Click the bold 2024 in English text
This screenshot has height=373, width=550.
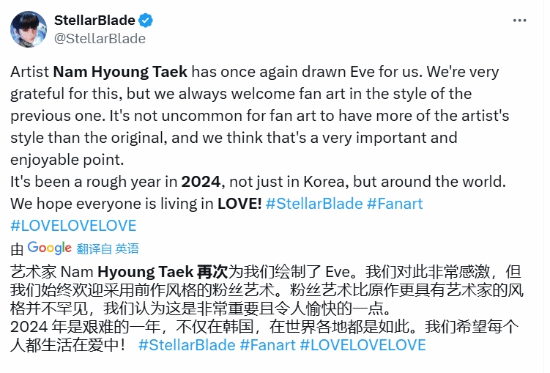pos(201,182)
